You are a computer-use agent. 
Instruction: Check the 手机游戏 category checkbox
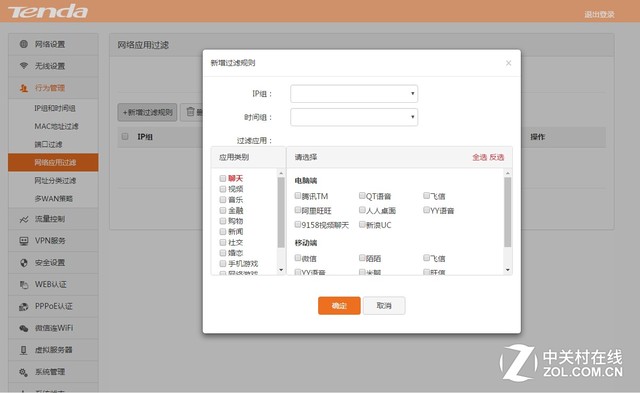(x=223, y=263)
